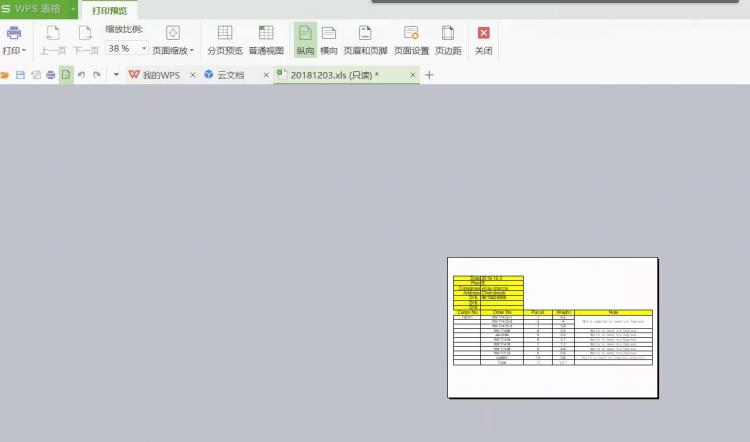The image size is (750, 442).
Task: Click the Save As quick-access icon
Action: (x=36, y=75)
